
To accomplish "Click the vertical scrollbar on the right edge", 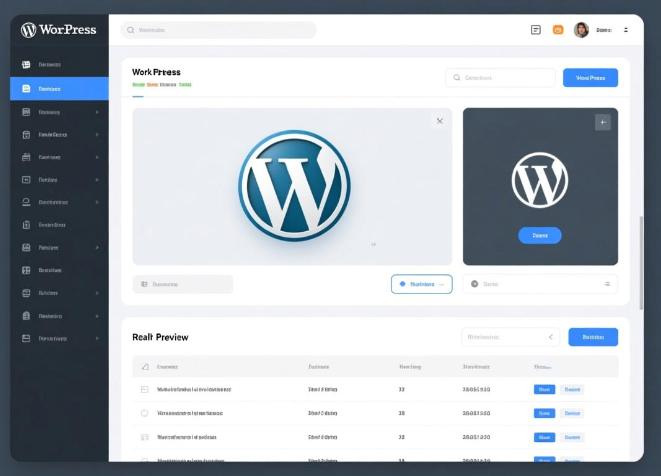I will (641, 263).
